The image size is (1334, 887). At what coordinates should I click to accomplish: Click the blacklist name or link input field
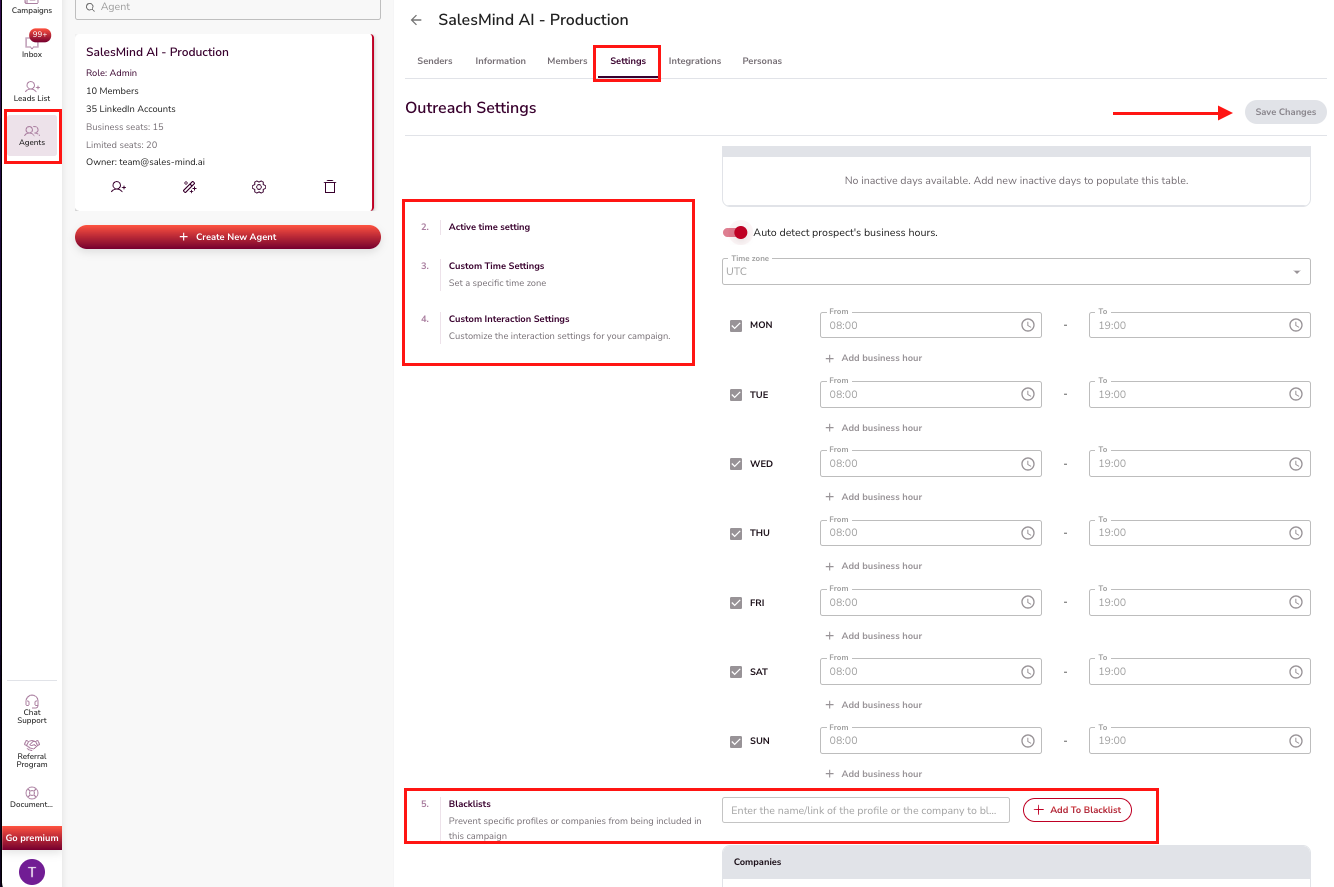click(x=865, y=810)
